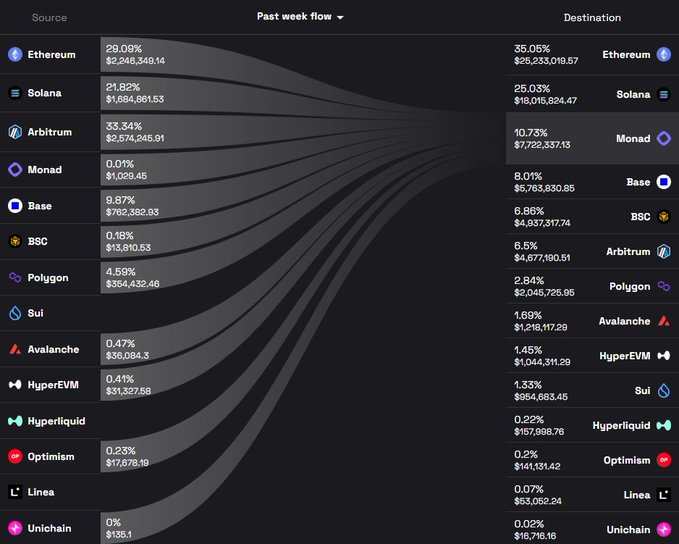The width and height of the screenshot is (679, 544).
Task: Click the Monad icon in Destination column
Action: (x=664, y=139)
